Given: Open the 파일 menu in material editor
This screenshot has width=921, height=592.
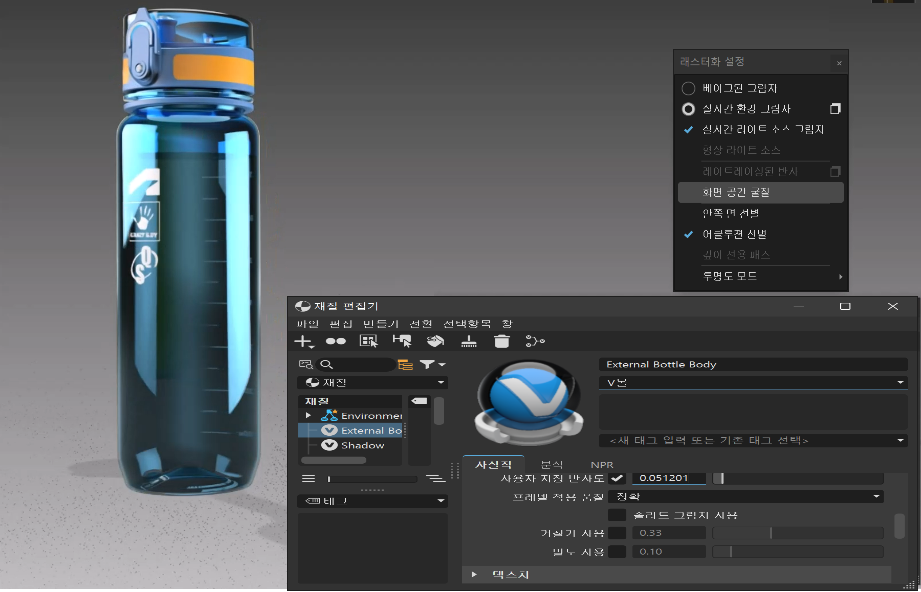Looking at the screenshot, I should 307,324.
